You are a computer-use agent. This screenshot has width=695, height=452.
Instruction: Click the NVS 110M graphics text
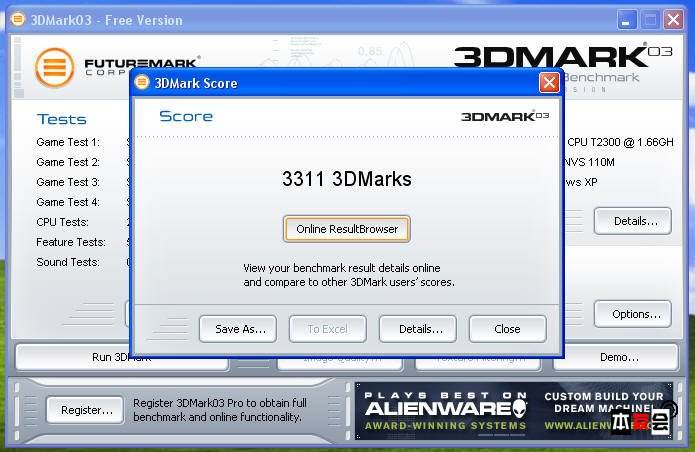tap(589, 162)
